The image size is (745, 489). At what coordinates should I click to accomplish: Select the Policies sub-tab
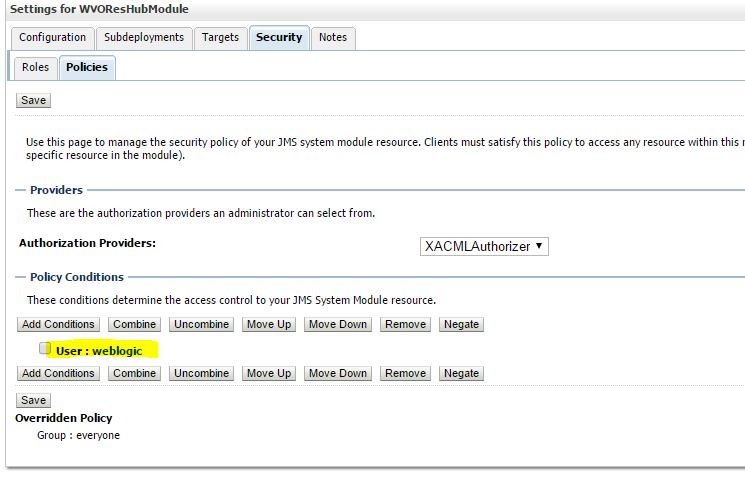tap(87, 67)
